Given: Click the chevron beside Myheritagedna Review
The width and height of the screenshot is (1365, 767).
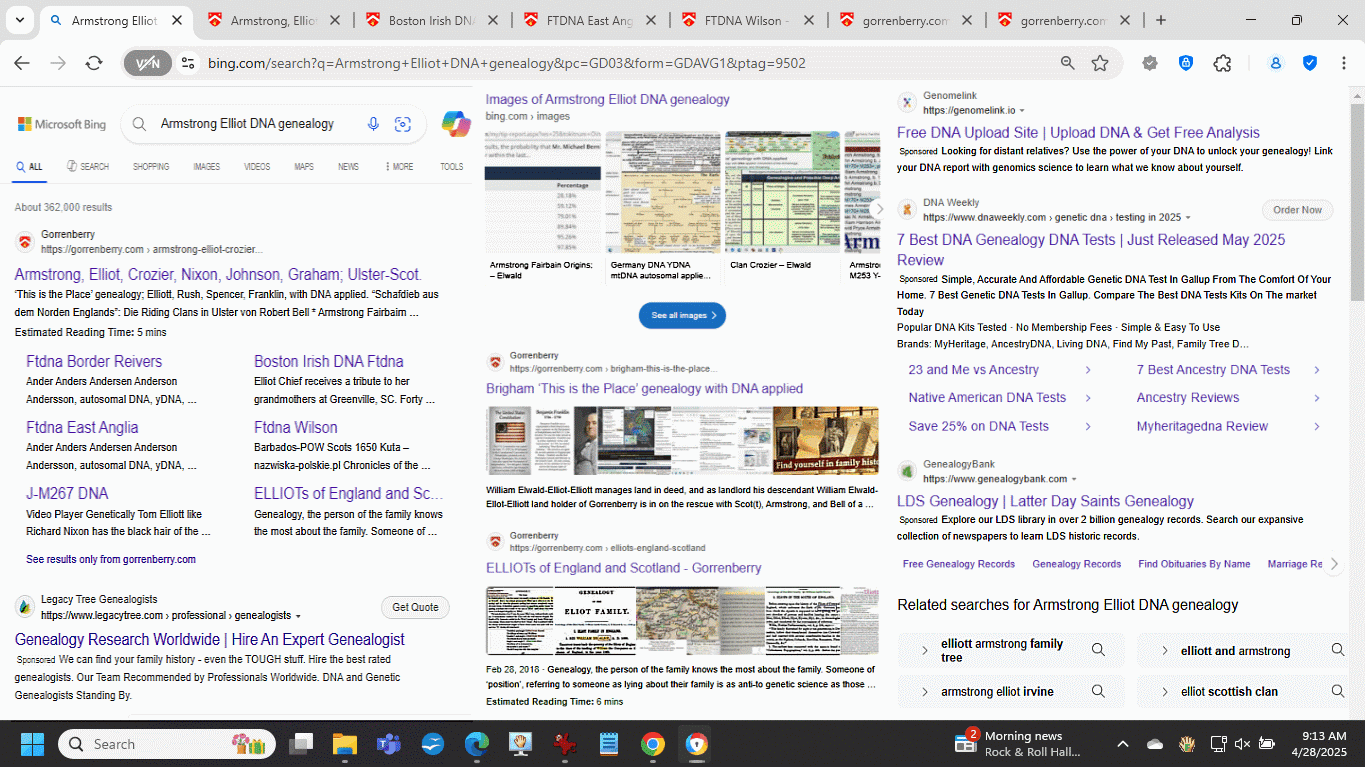Looking at the screenshot, I should click(x=1317, y=426).
